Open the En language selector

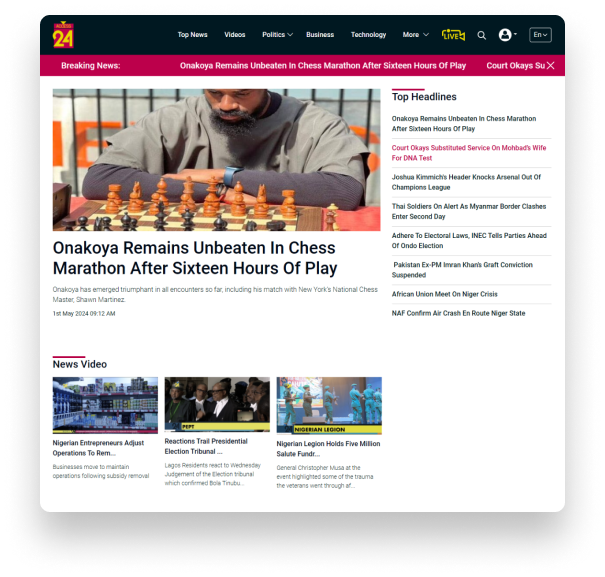point(540,35)
